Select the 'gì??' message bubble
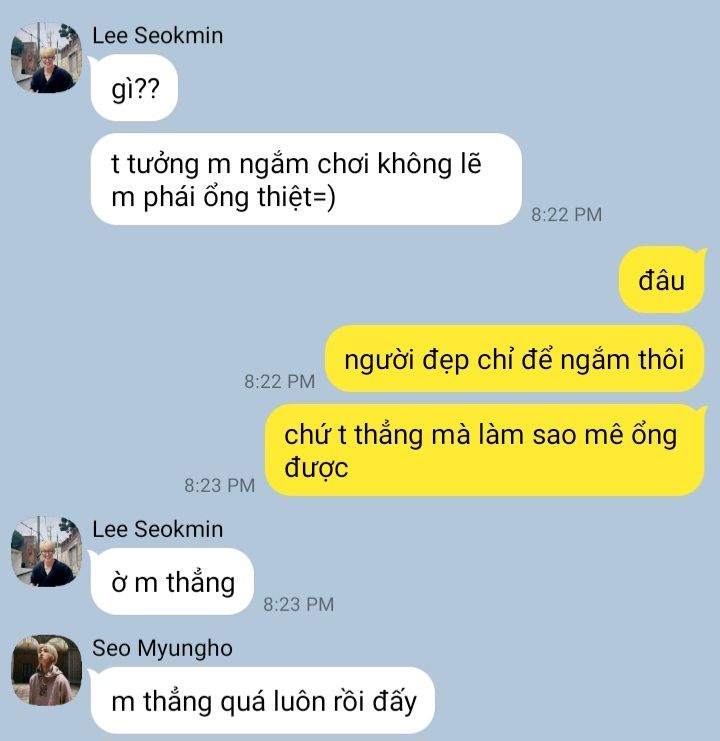 tap(134, 88)
